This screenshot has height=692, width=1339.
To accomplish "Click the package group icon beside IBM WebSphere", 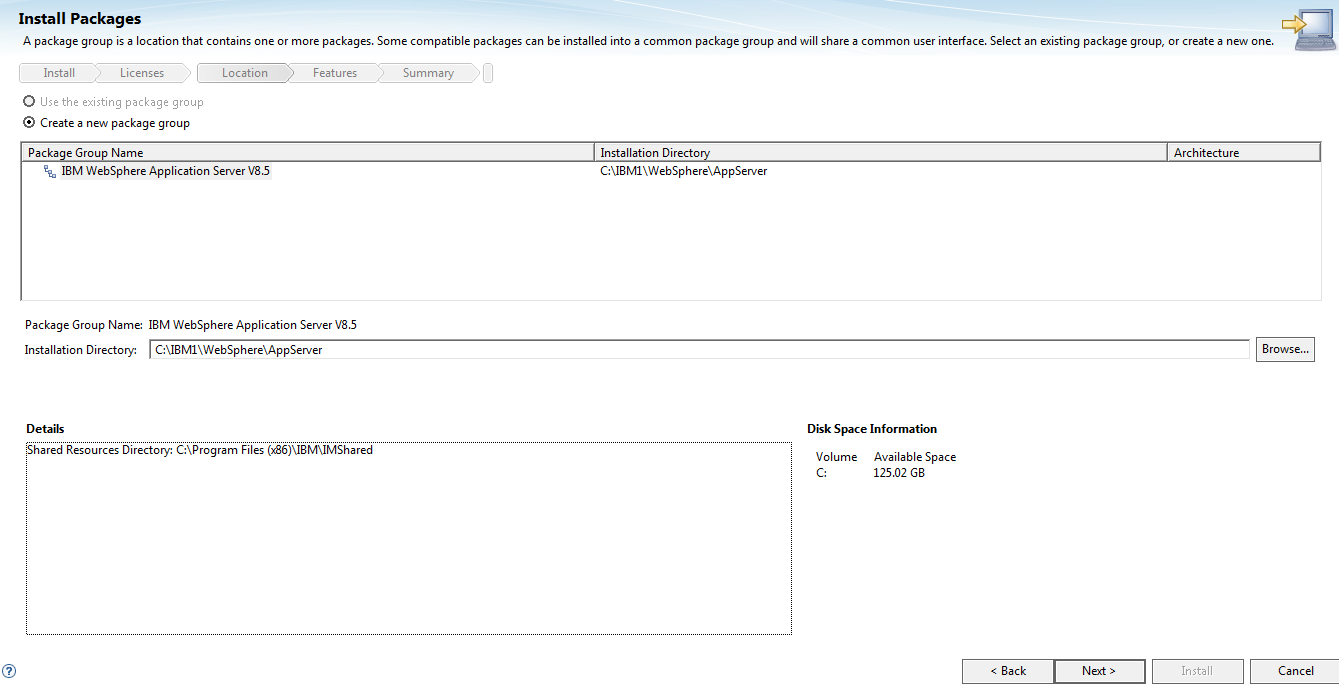I will point(50,172).
